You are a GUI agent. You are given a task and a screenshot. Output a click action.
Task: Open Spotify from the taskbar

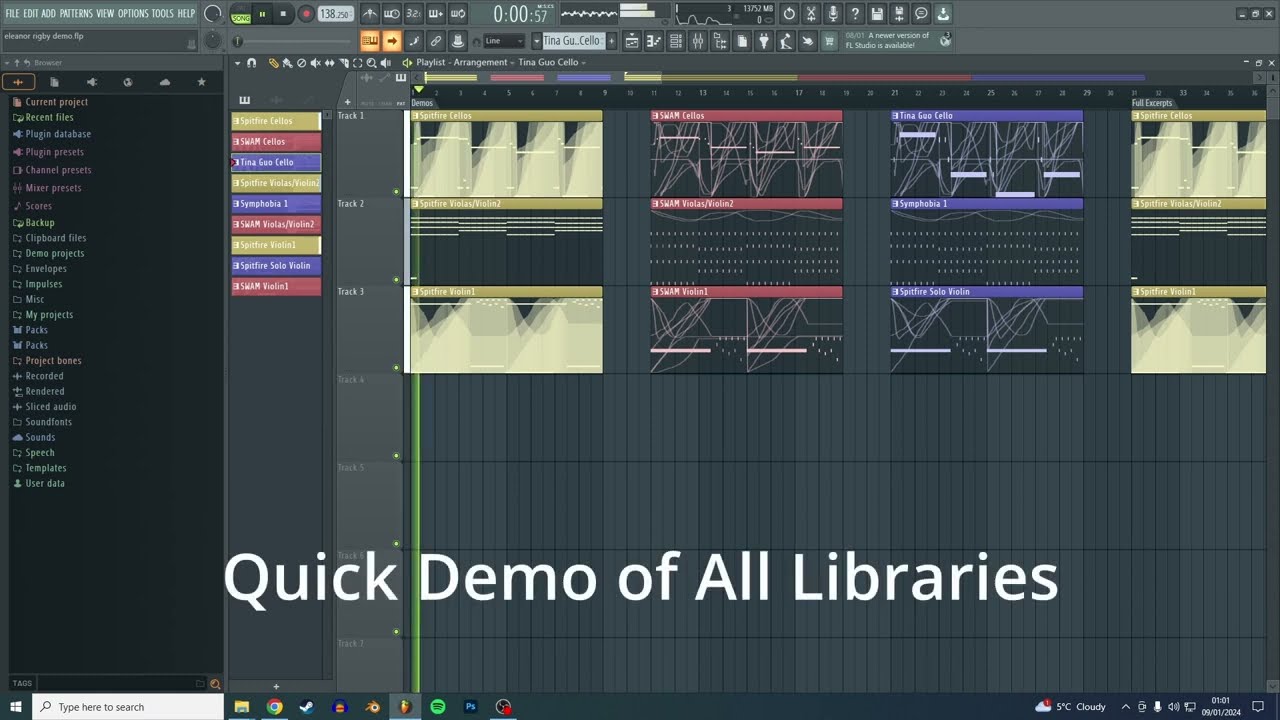coord(438,707)
